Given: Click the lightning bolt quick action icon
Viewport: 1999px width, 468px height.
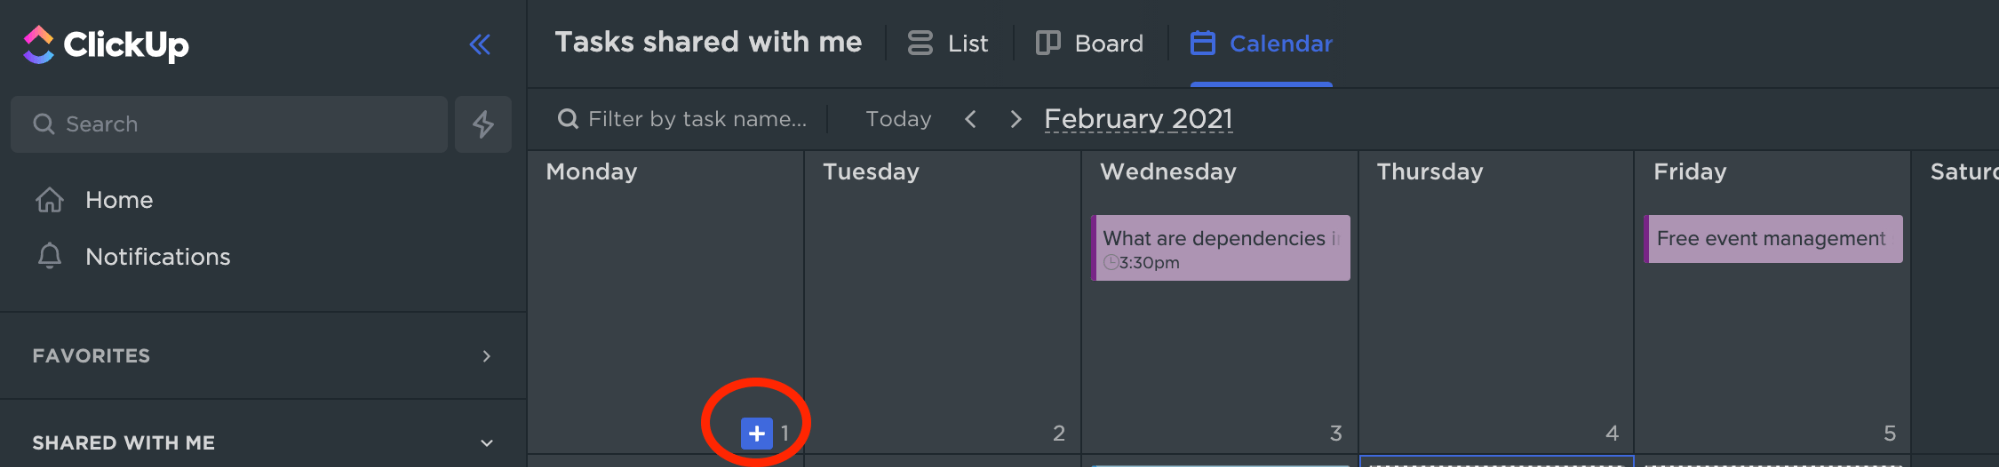Looking at the screenshot, I should [483, 124].
